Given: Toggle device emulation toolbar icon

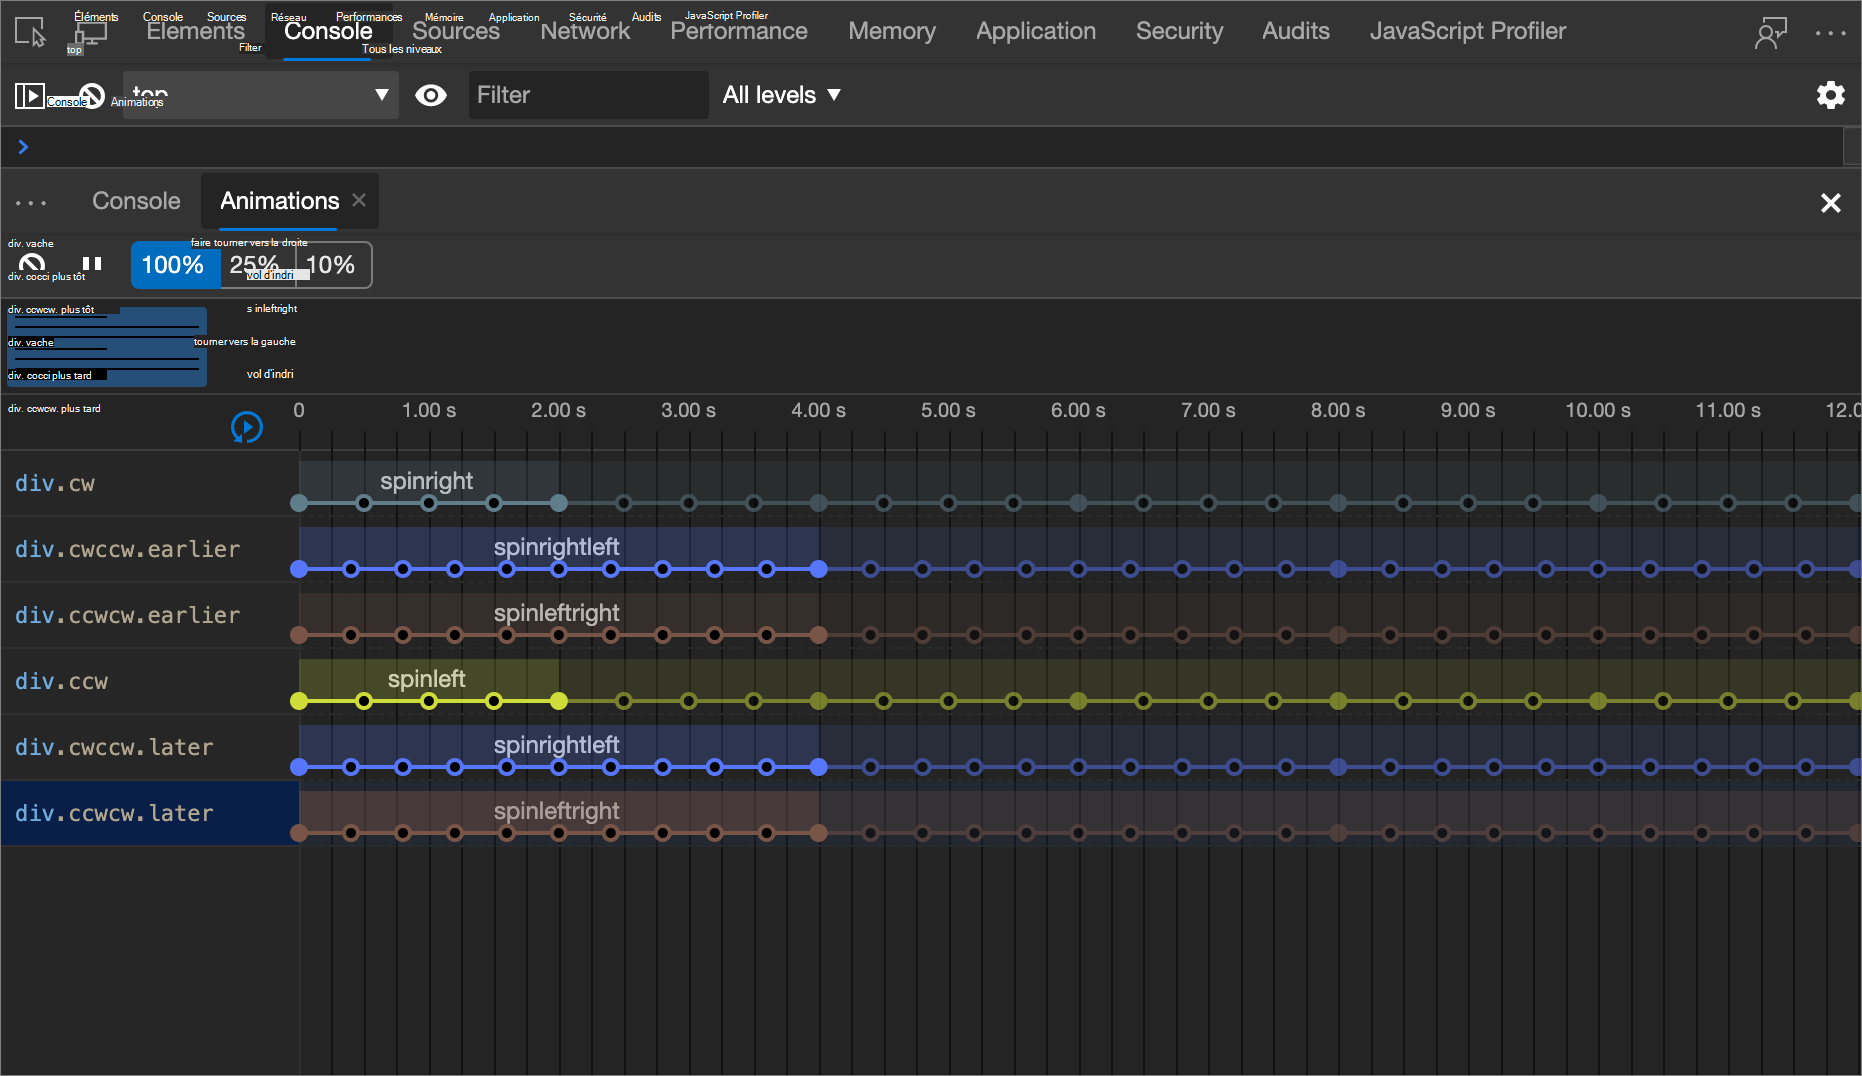Looking at the screenshot, I should click(x=90, y=32).
